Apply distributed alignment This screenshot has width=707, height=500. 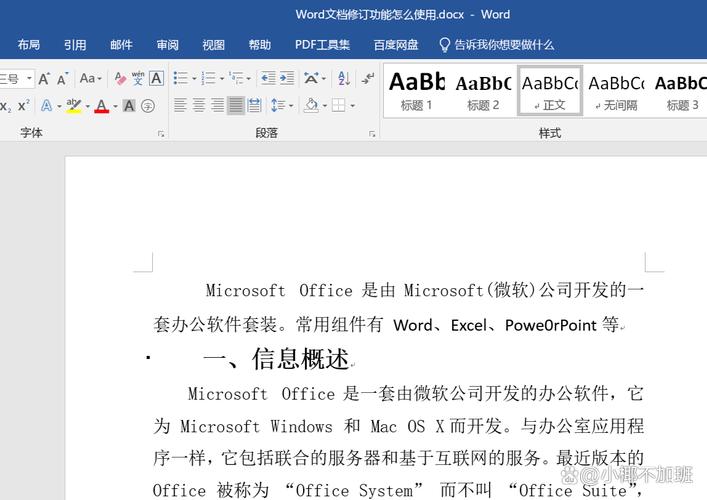tap(254, 106)
